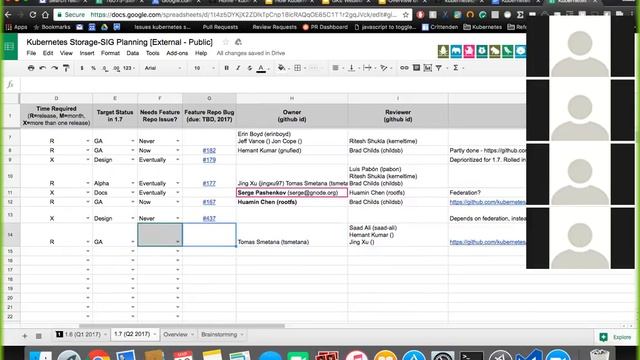Open feature bug link #182
The image size is (640, 360).
click(x=209, y=151)
